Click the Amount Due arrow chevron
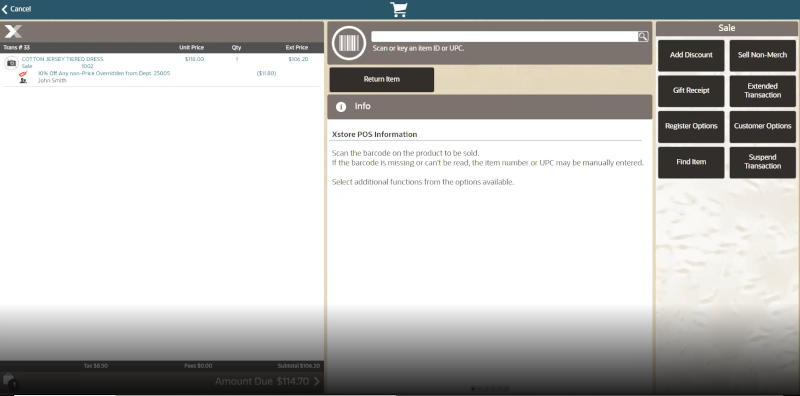 (x=317, y=381)
